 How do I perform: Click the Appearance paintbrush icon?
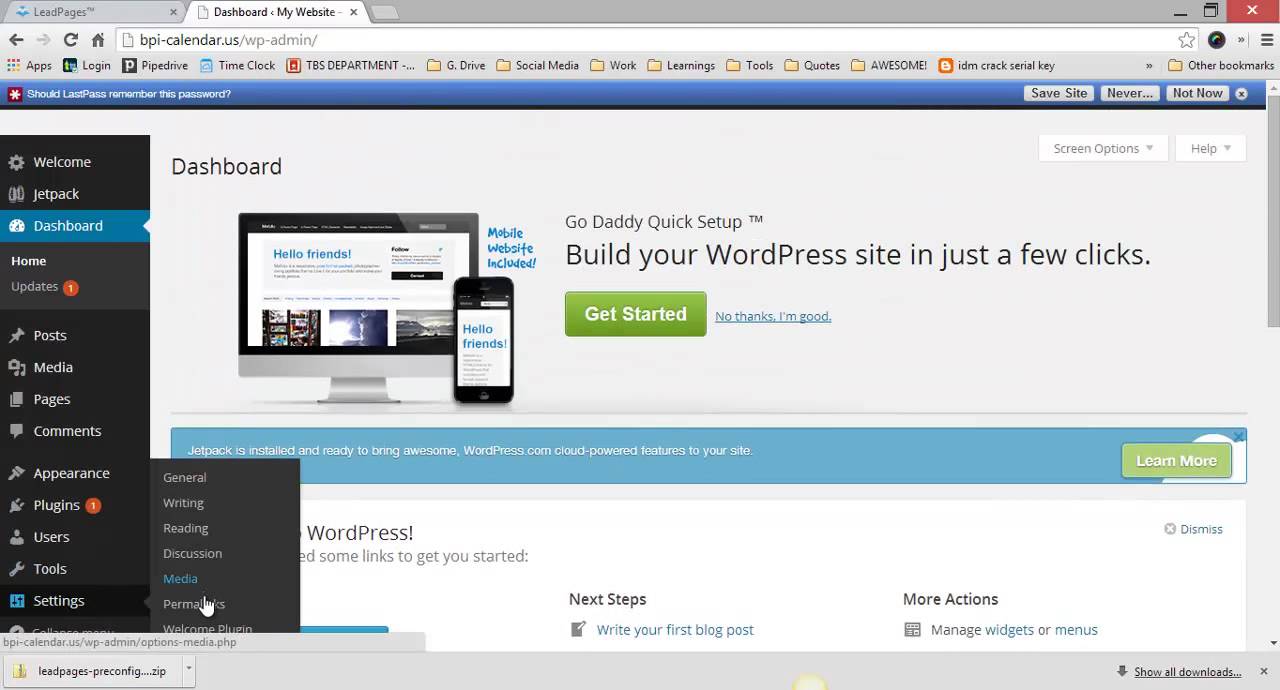16,473
